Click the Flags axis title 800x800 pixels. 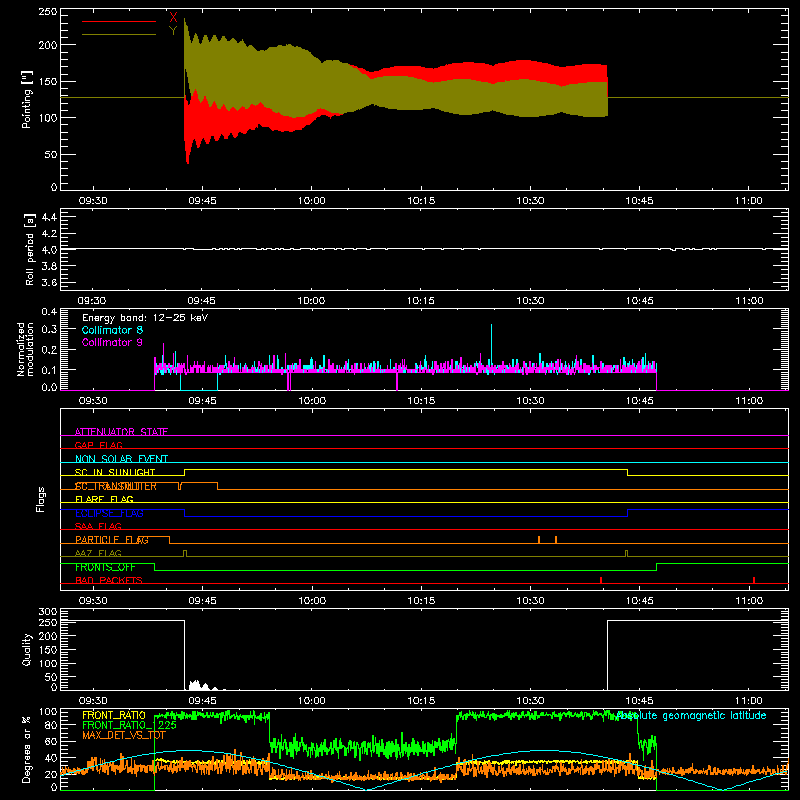click(40, 499)
